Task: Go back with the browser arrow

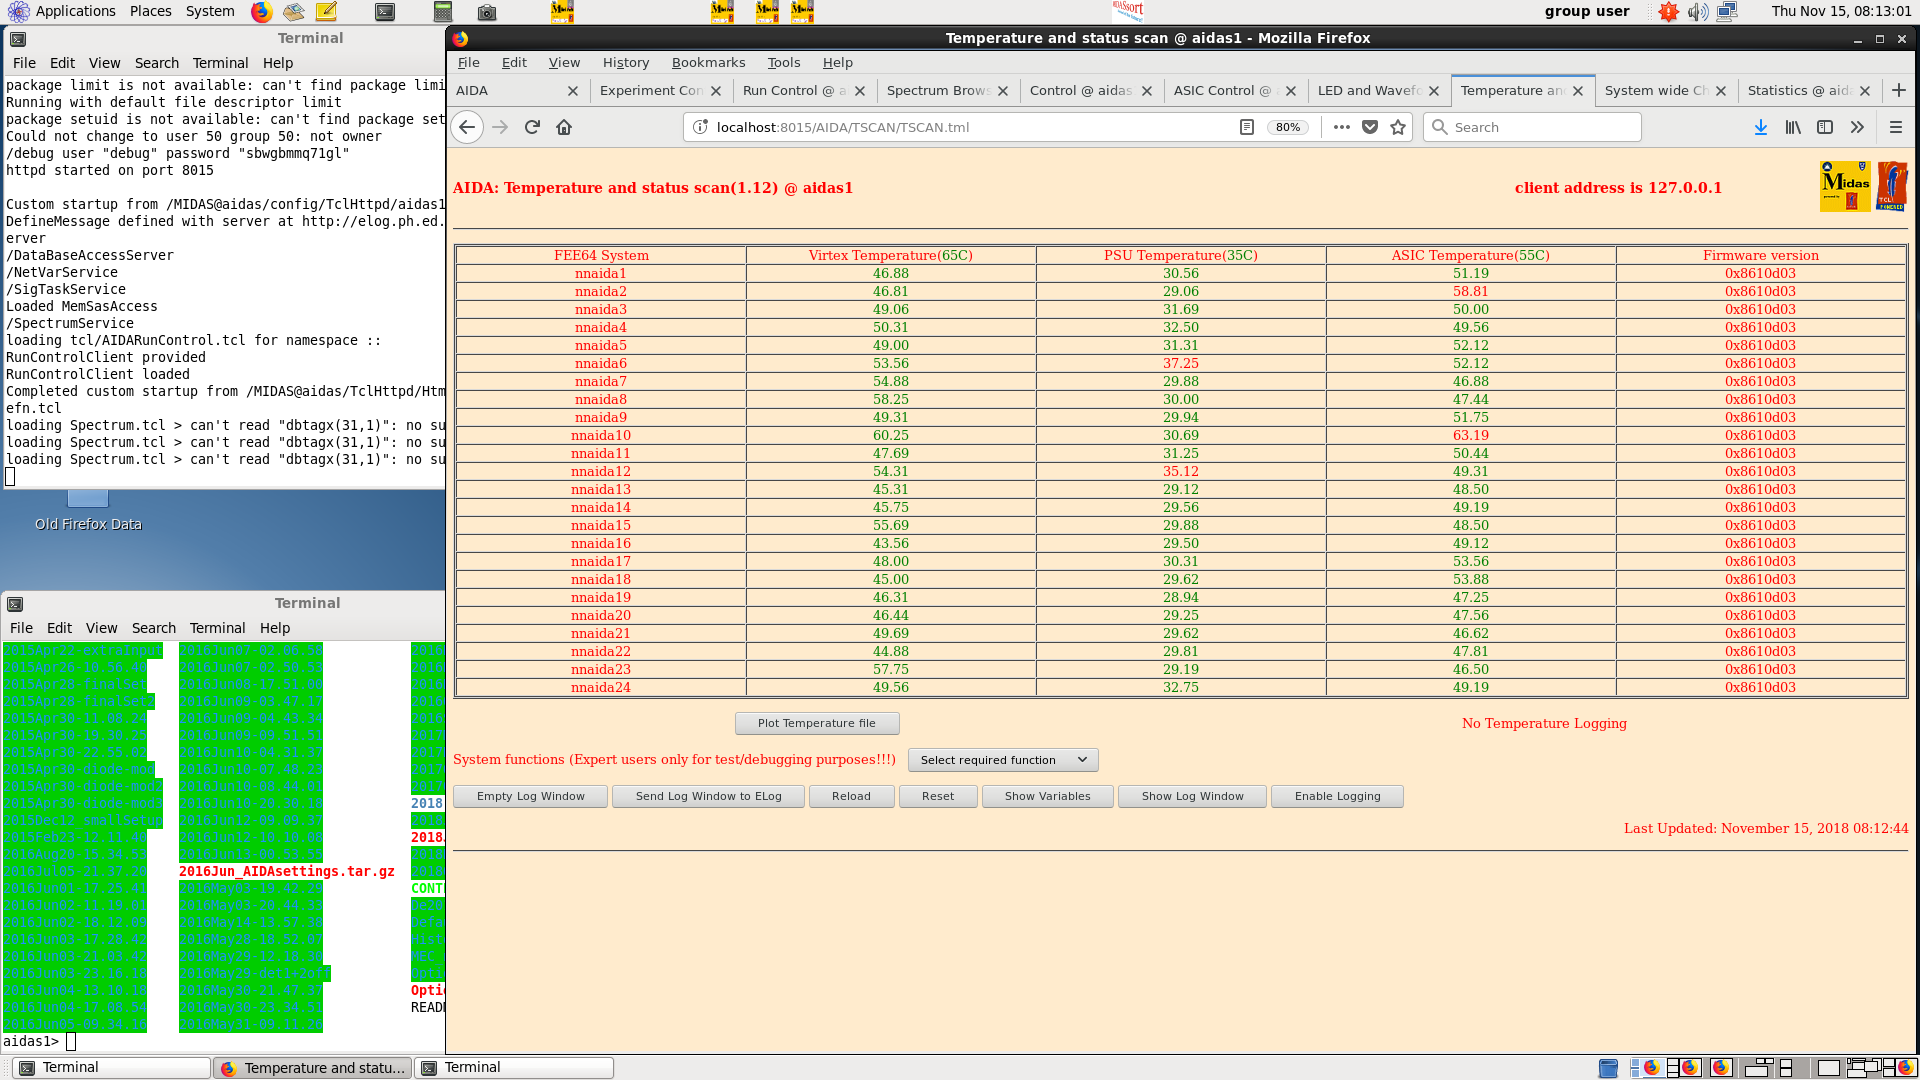Action: (x=467, y=127)
